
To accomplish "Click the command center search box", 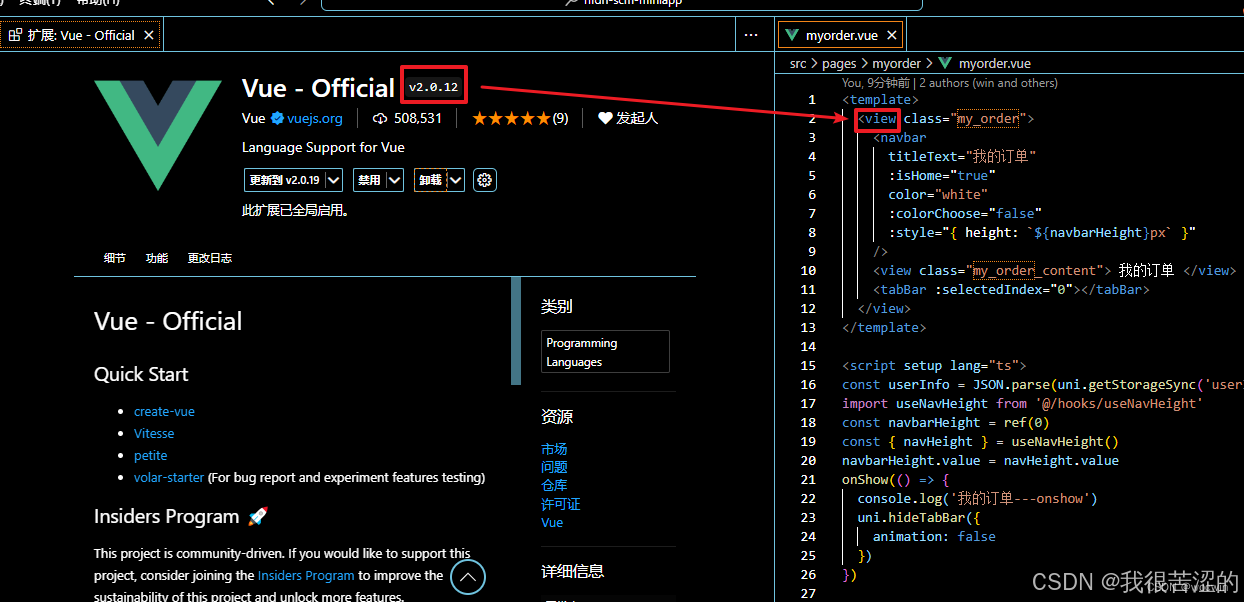I will [x=621, y=4].
